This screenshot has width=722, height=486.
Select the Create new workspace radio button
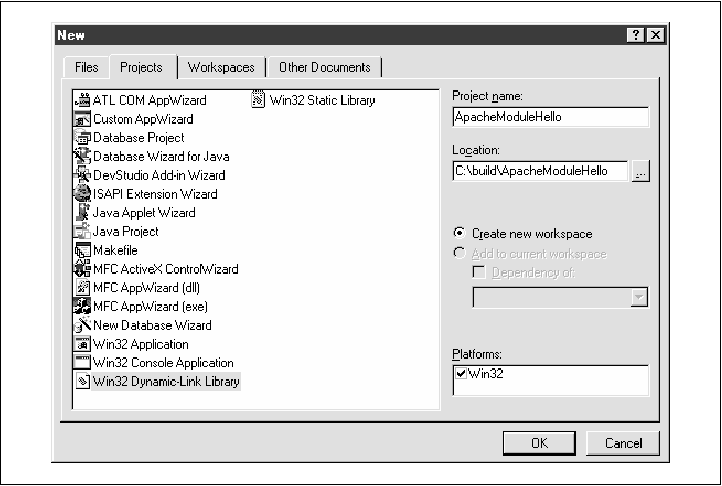click(x=460, y=233)
